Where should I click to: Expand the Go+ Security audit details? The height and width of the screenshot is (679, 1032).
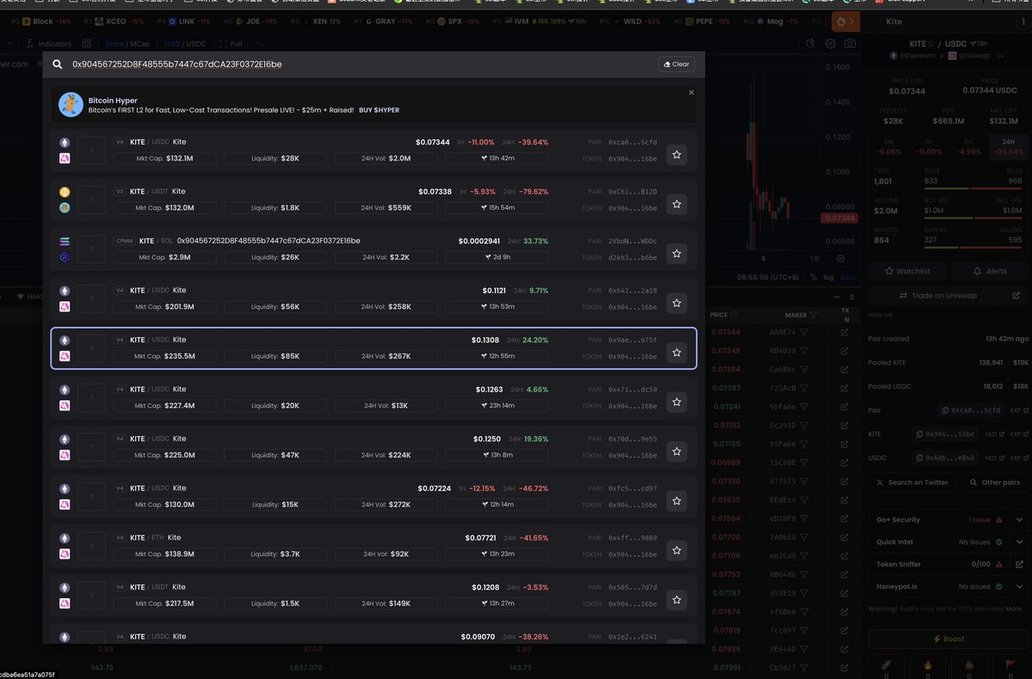[x=1019, y=520]
